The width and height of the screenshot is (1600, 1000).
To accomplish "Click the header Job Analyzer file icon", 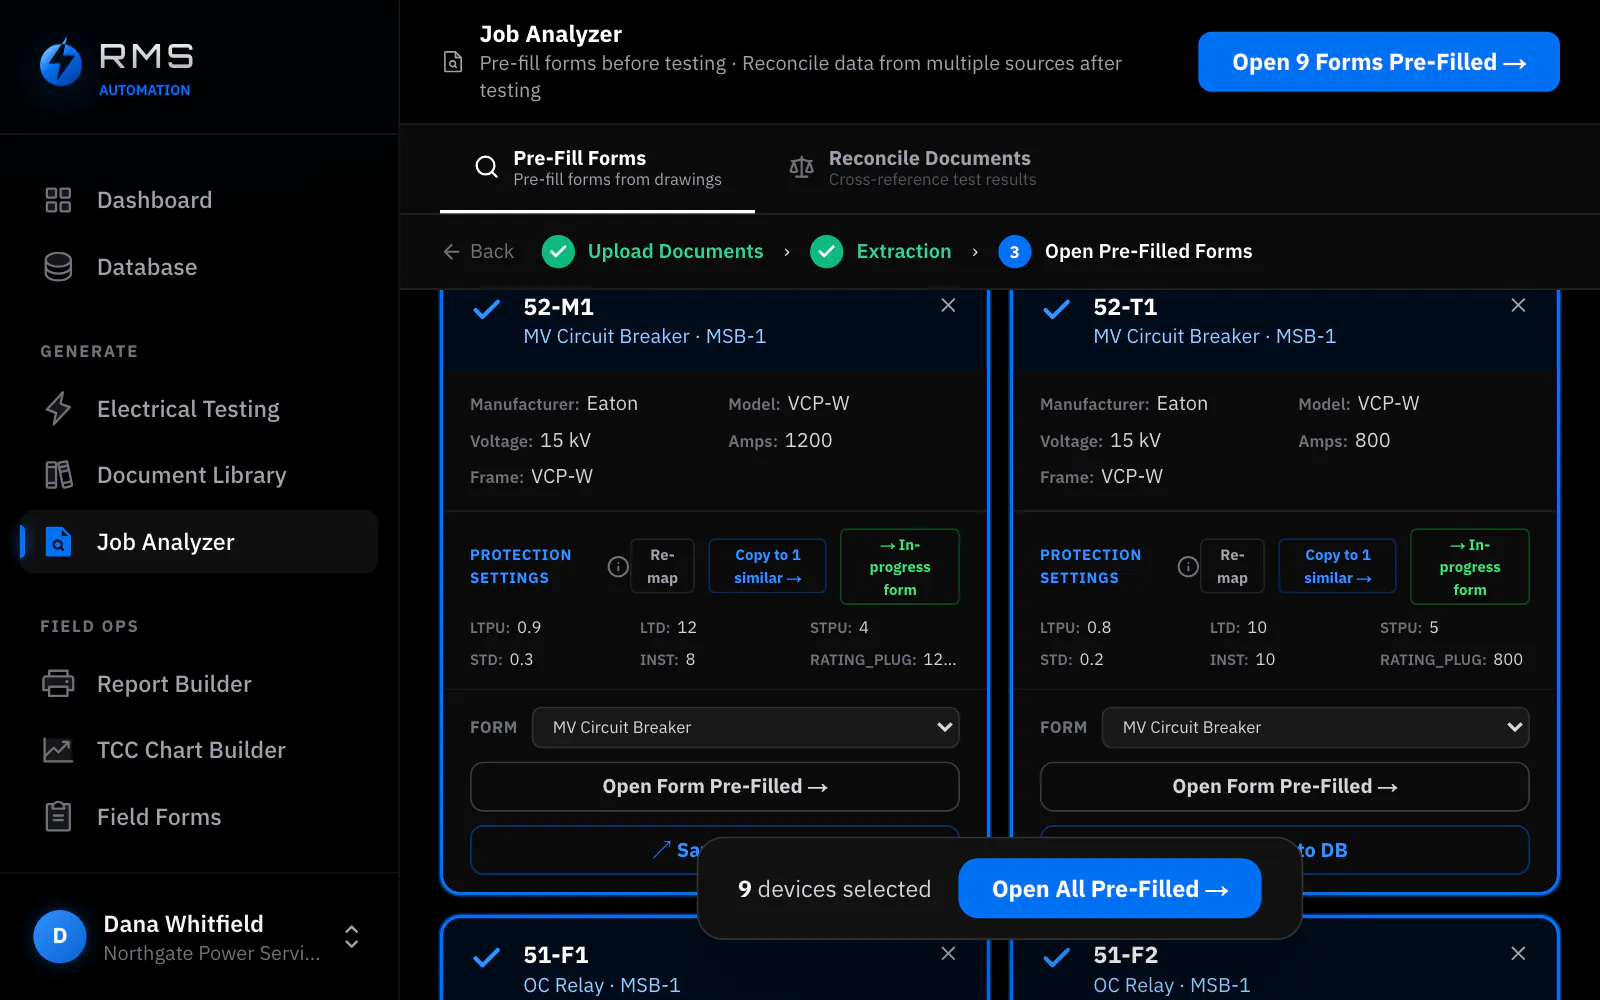I will [453, 62].
